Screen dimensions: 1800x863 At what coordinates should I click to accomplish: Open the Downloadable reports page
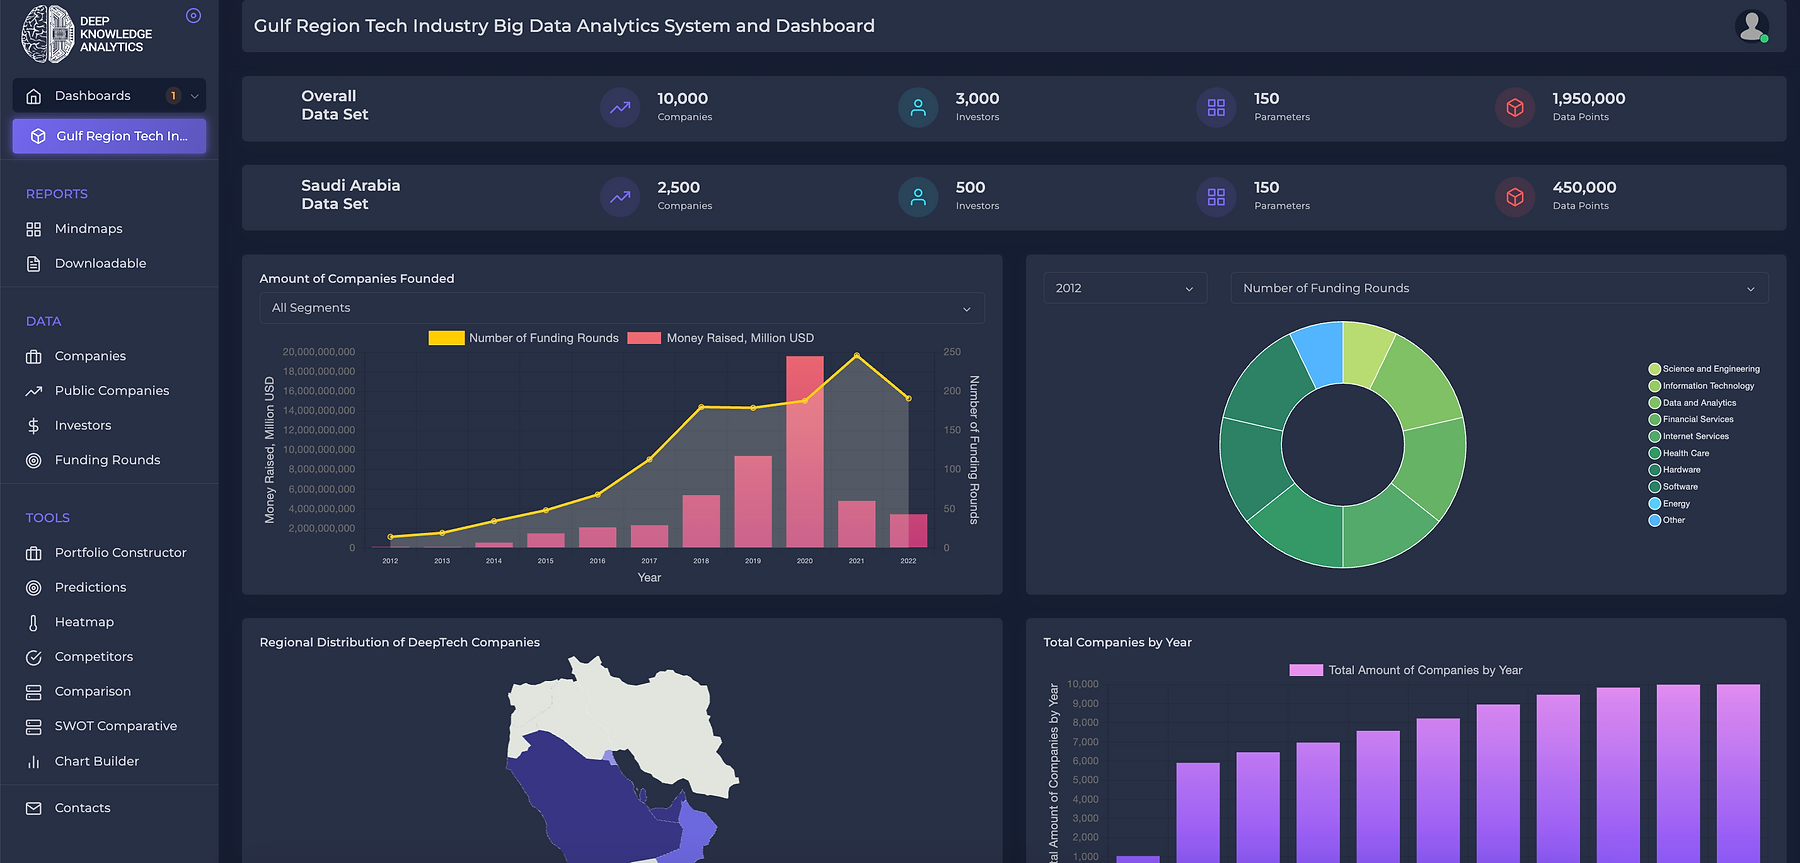100,264
